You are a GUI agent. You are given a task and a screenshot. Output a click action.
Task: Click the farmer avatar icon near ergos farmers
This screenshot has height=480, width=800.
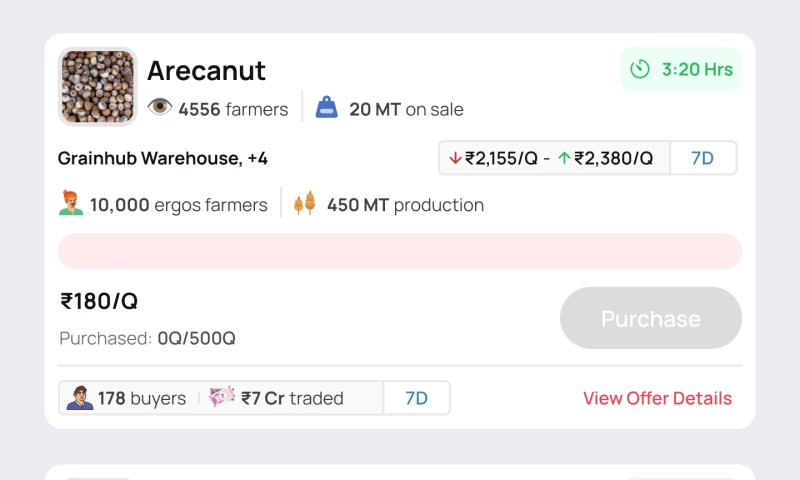click(x=71, y=204)
